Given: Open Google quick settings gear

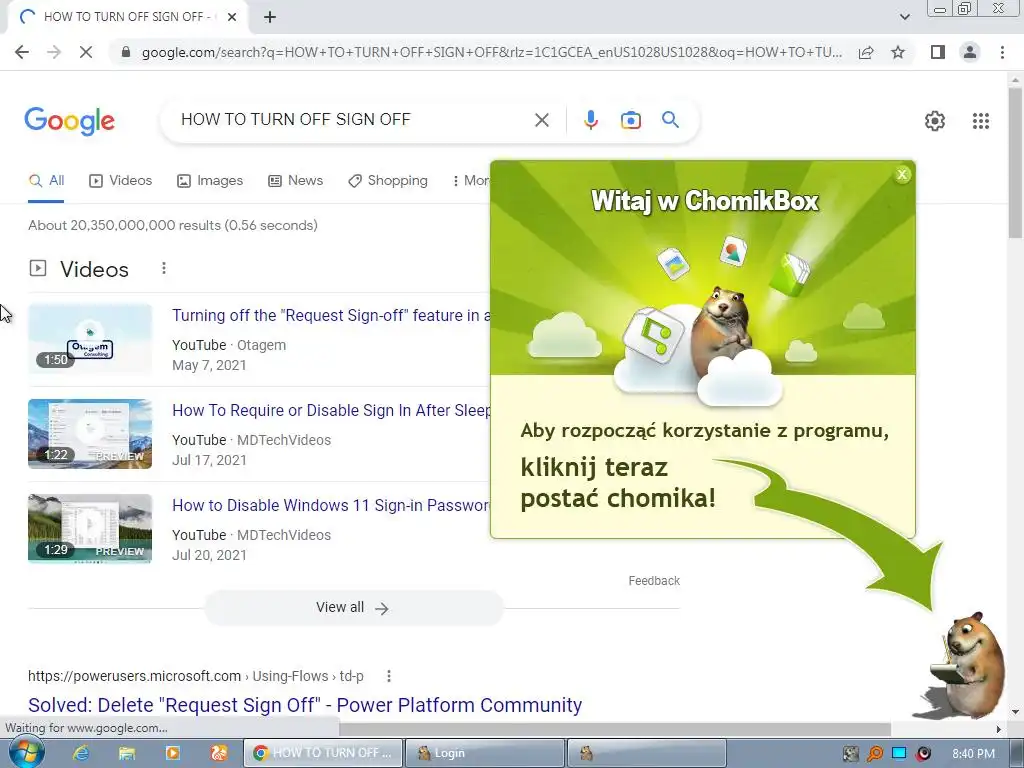Looking at the screenshot, I should coord(935,121).
